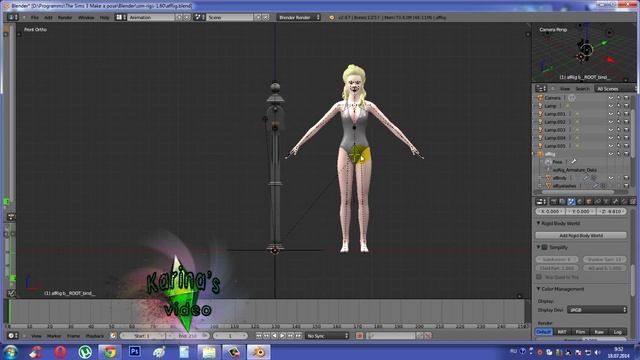640x360 pixels.
Task: Open the timeline Marker menu
Action: point(54,336)
